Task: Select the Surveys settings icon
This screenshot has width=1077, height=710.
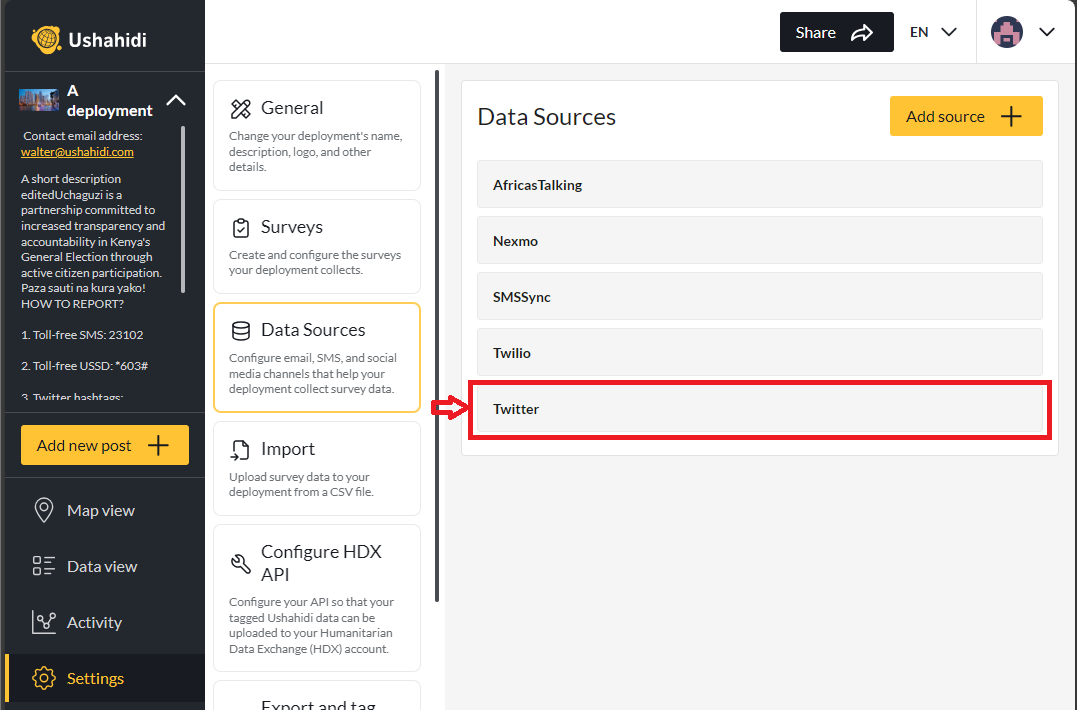Action: (239, 226)
